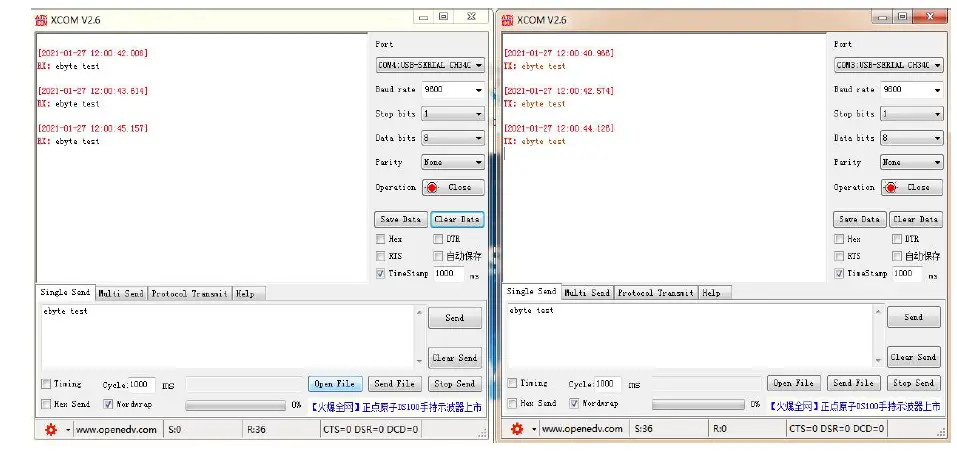Open Data bits dropdown in left window
The width and height of the screenshot is (957, 456).
453,139
